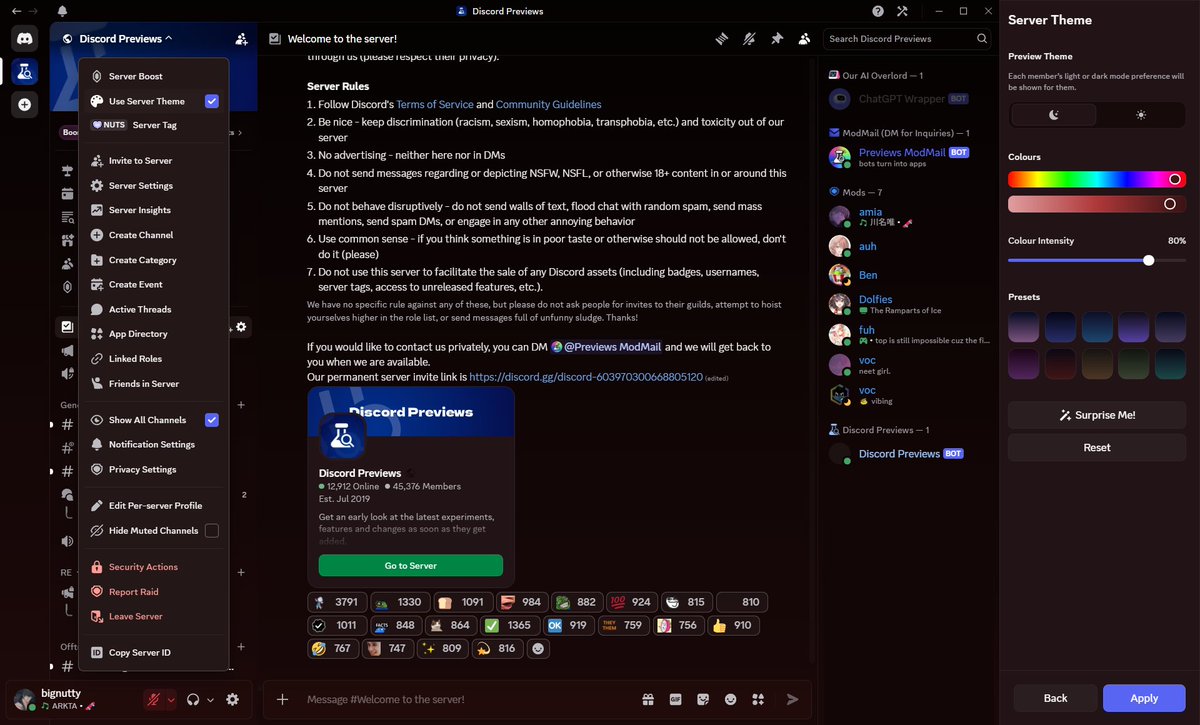
Task: Select dark mode moon preview theme
Action: [1053, 115]
